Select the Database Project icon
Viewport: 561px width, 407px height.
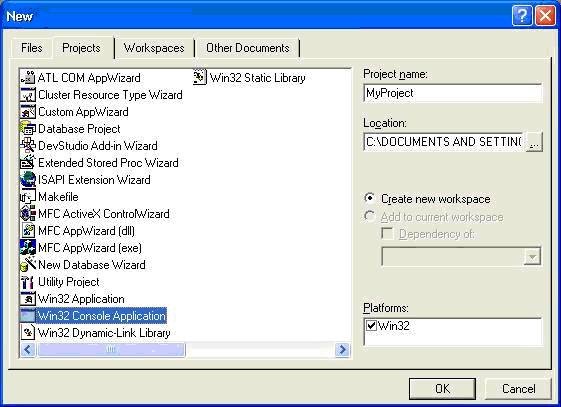pyautogui.click(x=28, y=129)
